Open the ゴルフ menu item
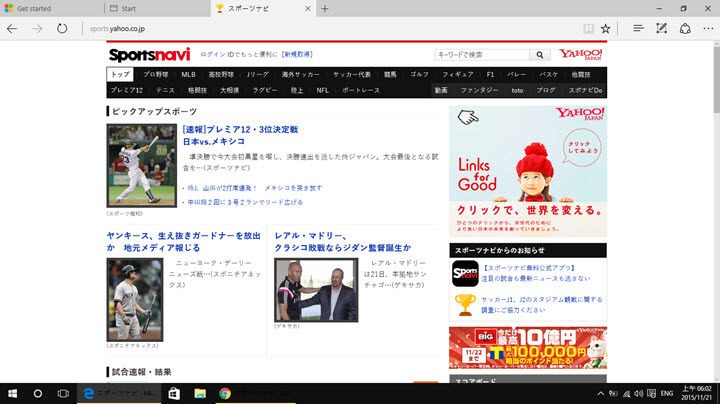The width and height of the screenshot is (720, 404). pos(419,74)
